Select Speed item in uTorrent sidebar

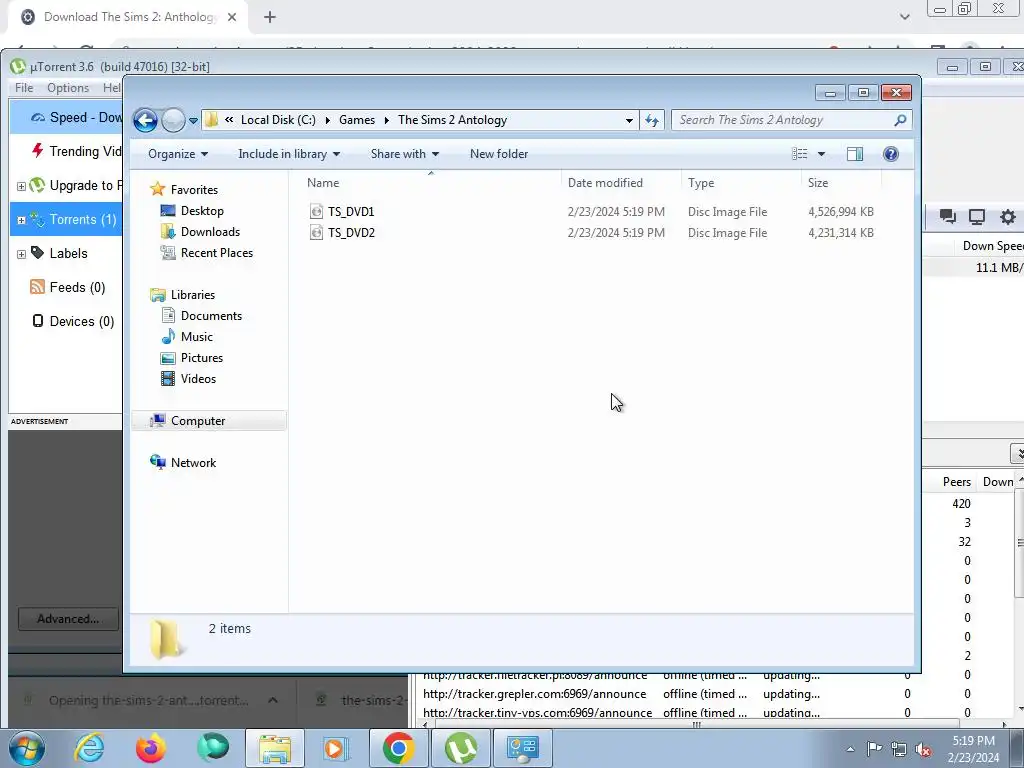tap(66, 118)
